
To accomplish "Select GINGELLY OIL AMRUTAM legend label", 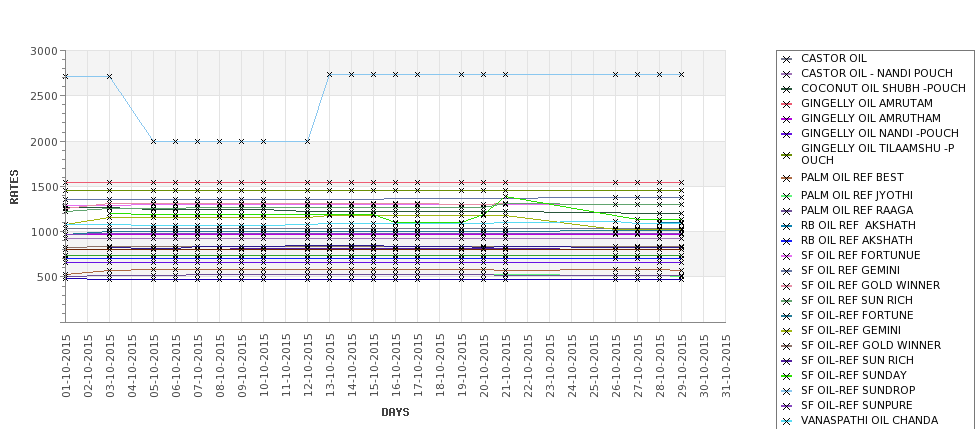I will pos(866,103).
